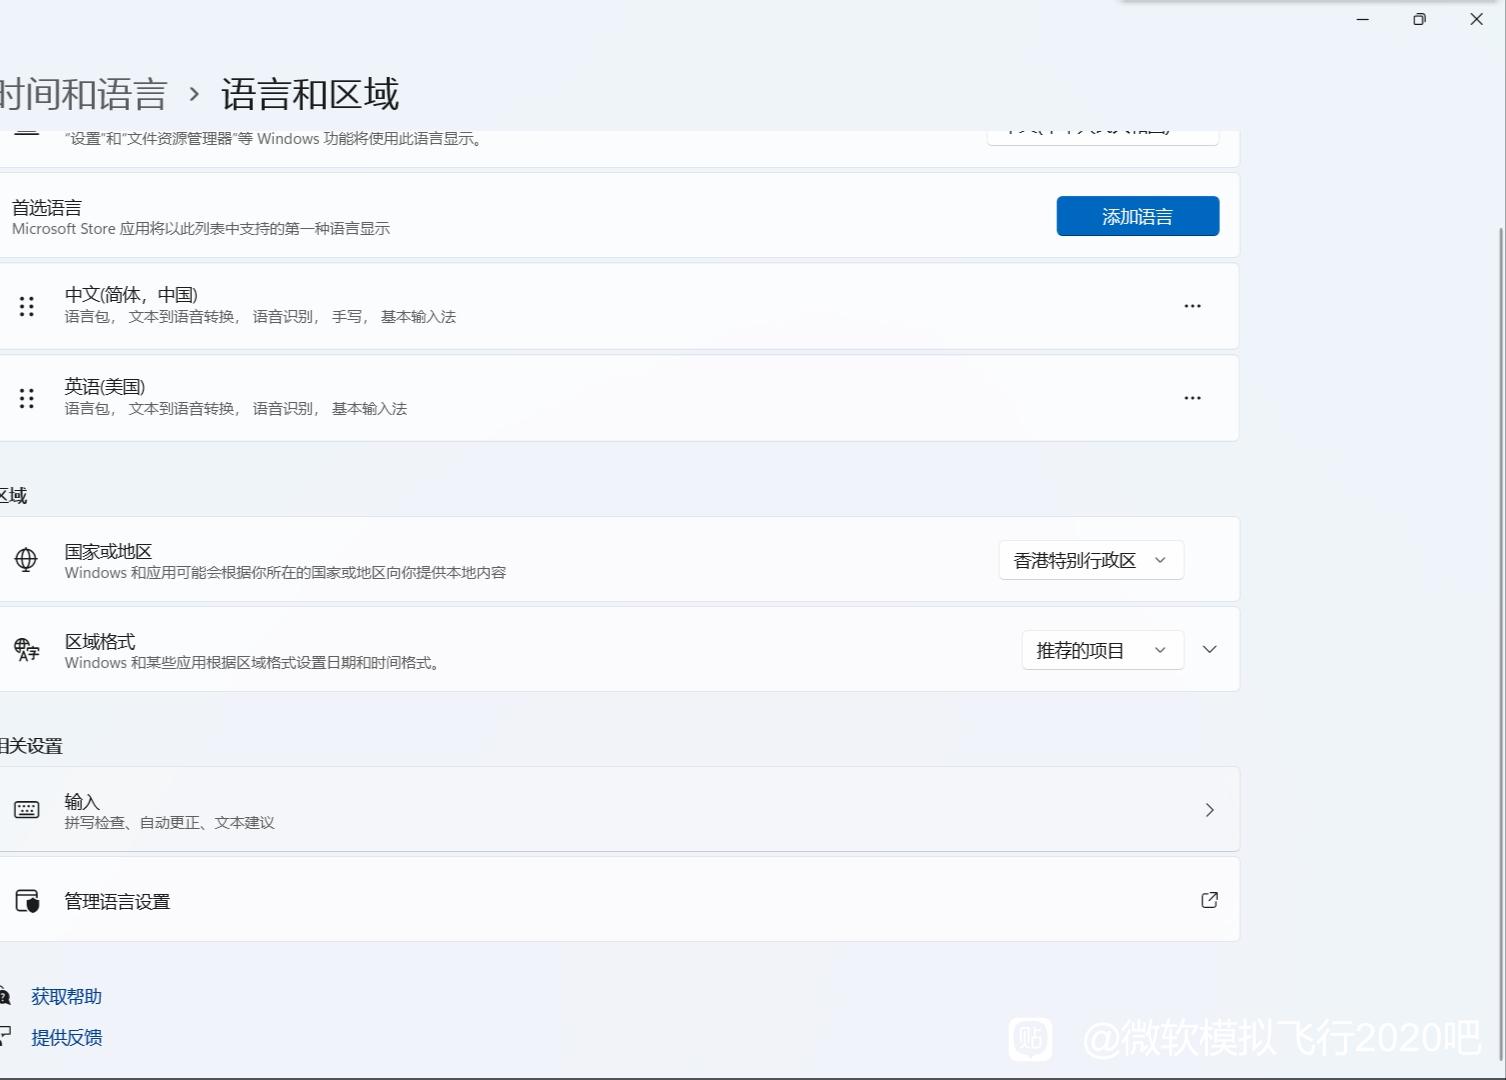This screenshot has height=1080, width=1506.
Task: Grab the drag handle for 中文(简体，中国)
Action: click(27, 306)
